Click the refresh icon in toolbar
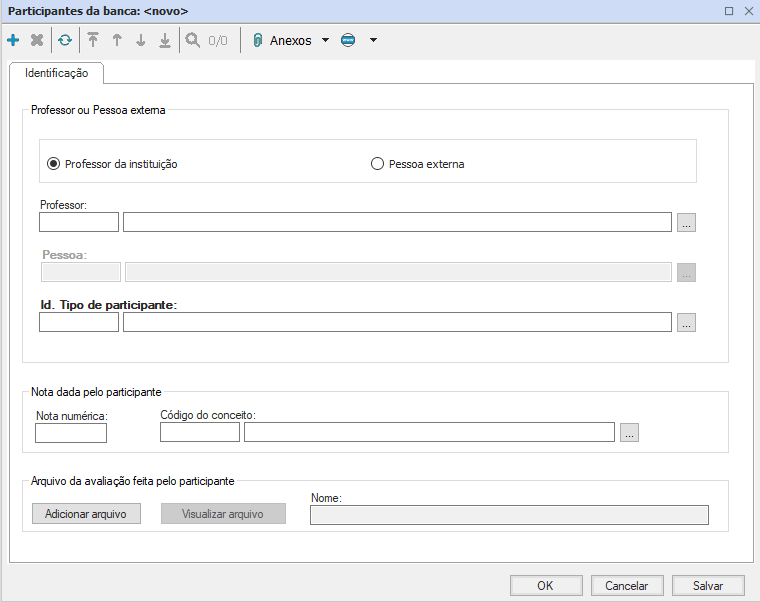Image resolution: width=760 pixels, height=602 pixels. [65, 41]
